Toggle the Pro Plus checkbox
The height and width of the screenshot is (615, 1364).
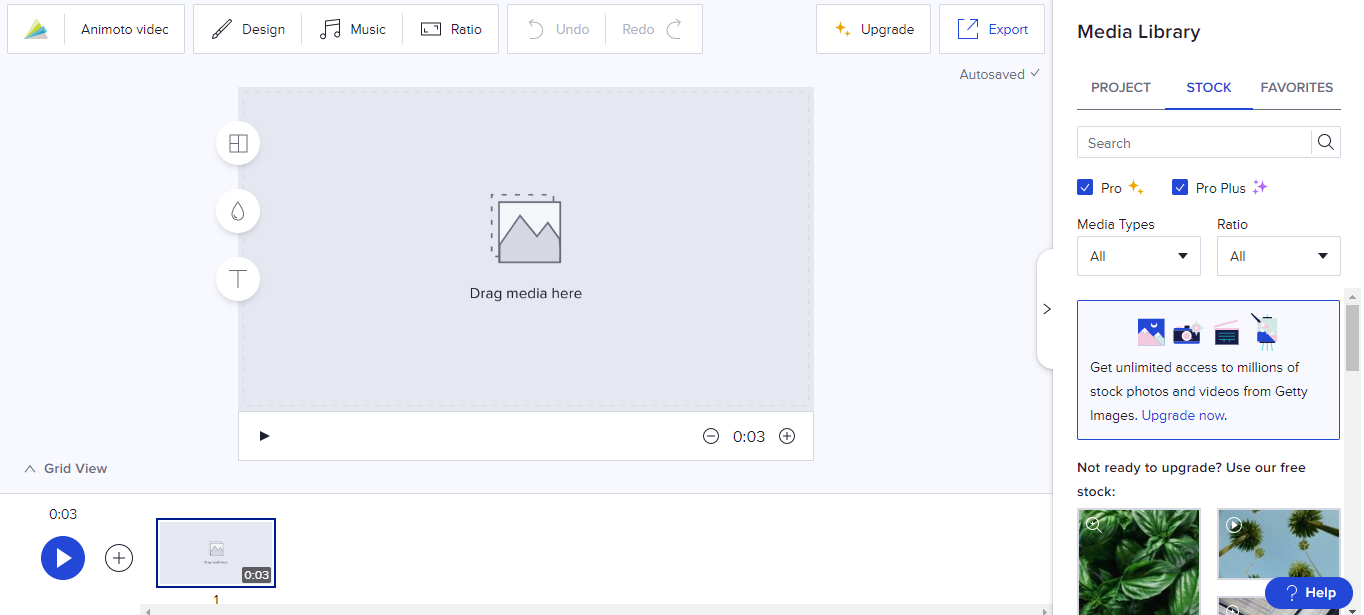pyautogui.click(x=1180, y=188)
